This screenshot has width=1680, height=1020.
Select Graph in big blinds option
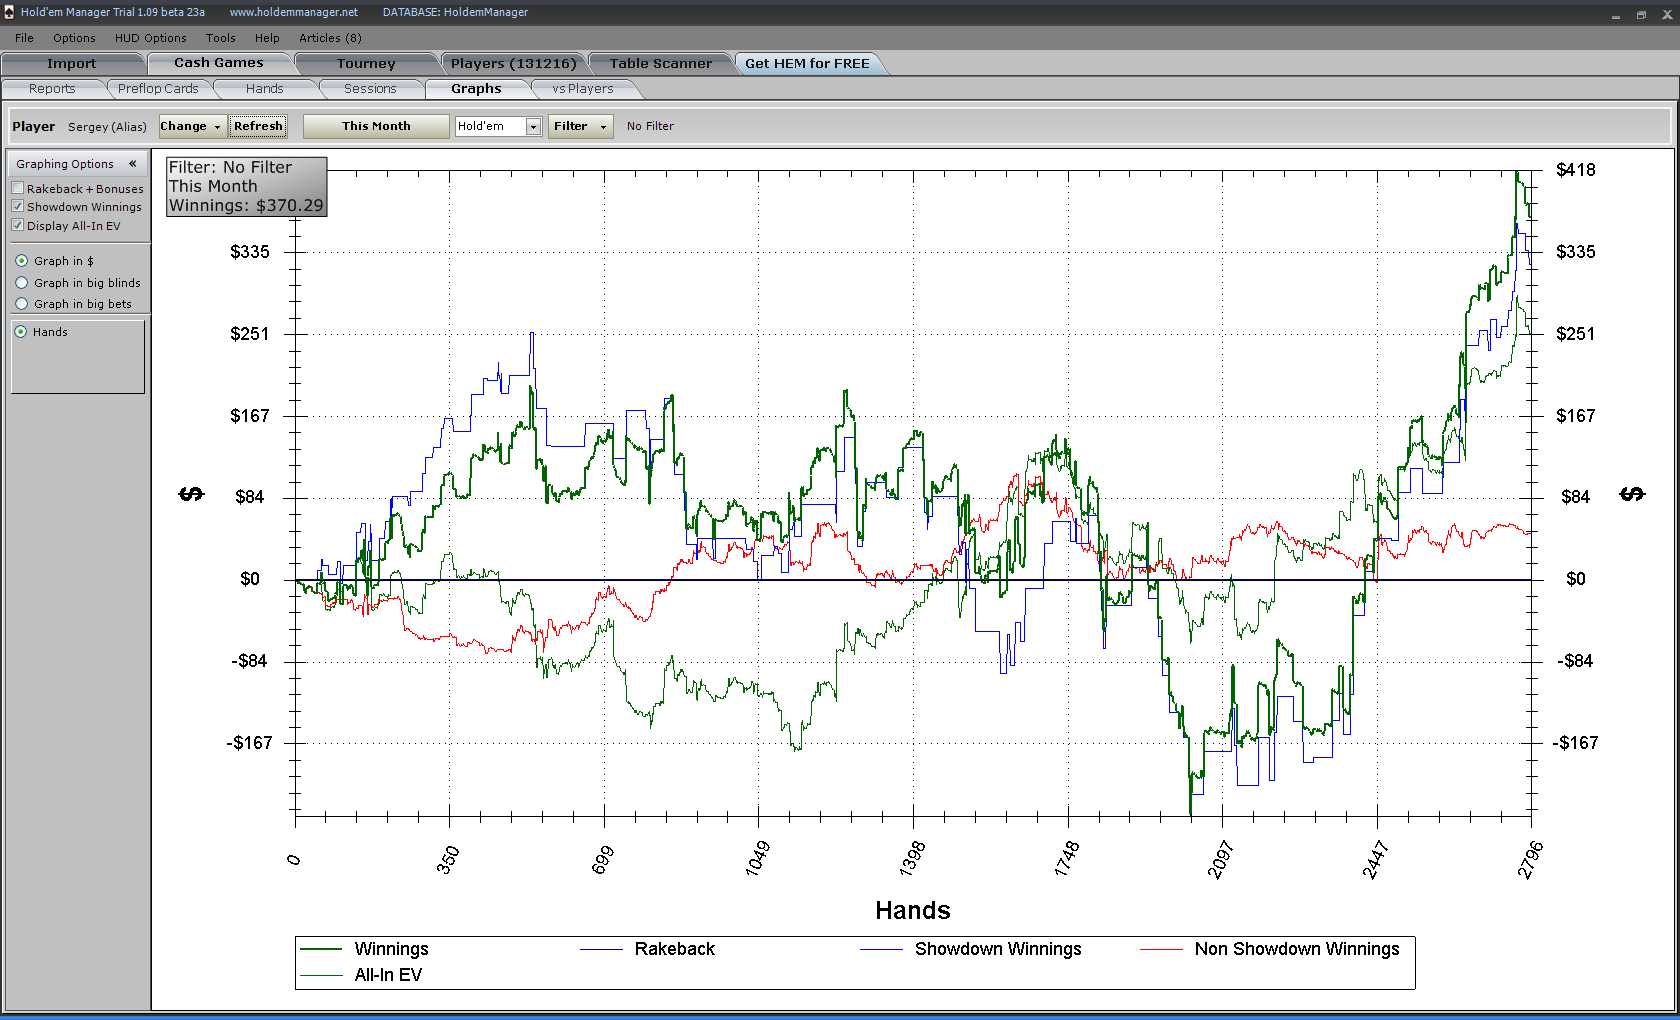coord(22,283)
